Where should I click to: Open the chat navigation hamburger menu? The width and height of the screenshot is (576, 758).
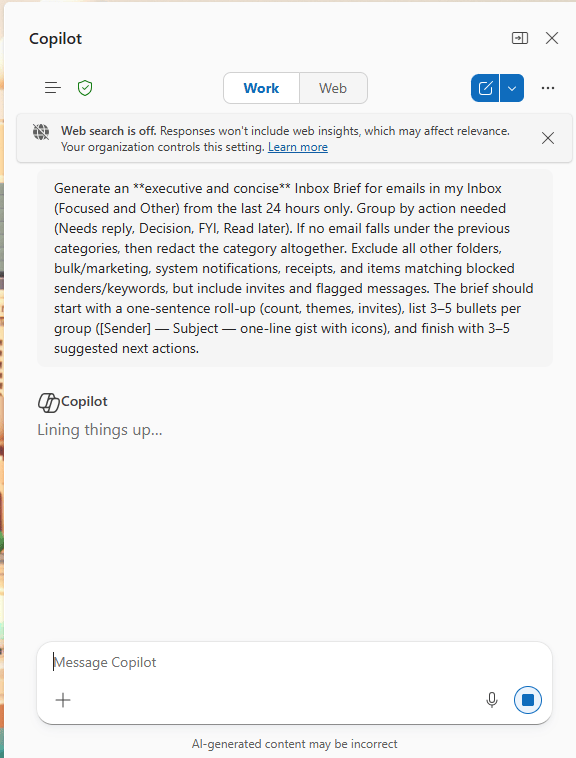[x=53, y=88]
